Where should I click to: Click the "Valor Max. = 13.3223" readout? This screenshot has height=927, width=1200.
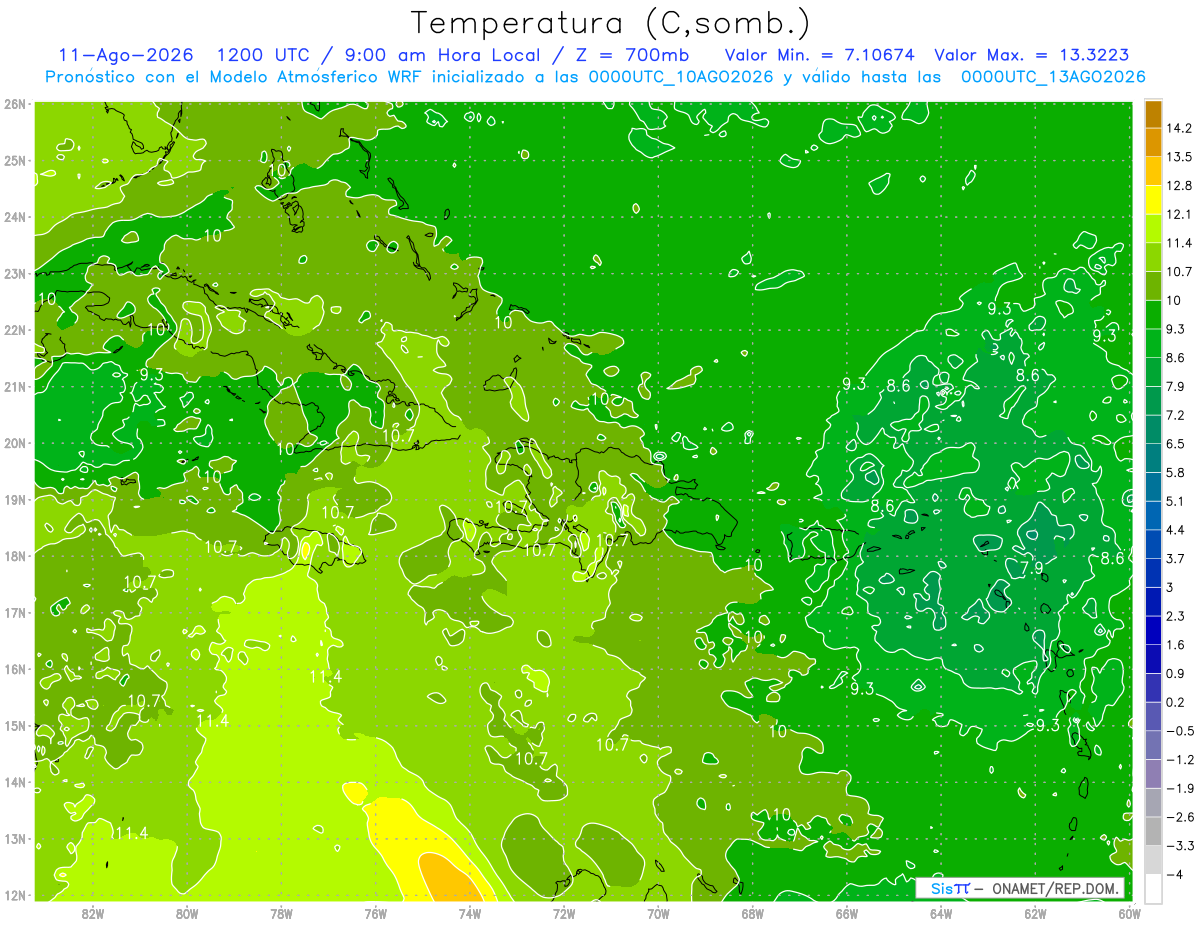[1032, 55]
